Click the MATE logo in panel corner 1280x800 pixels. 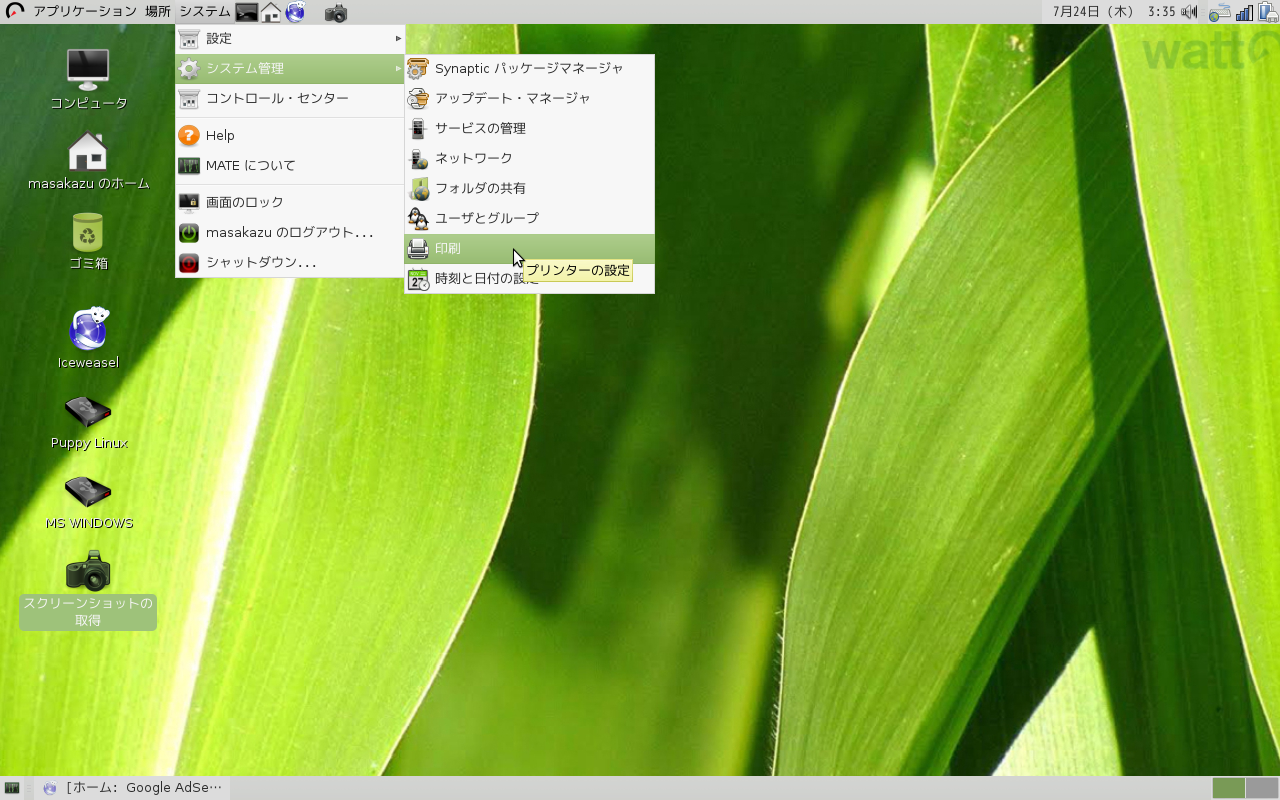(14, 12)
